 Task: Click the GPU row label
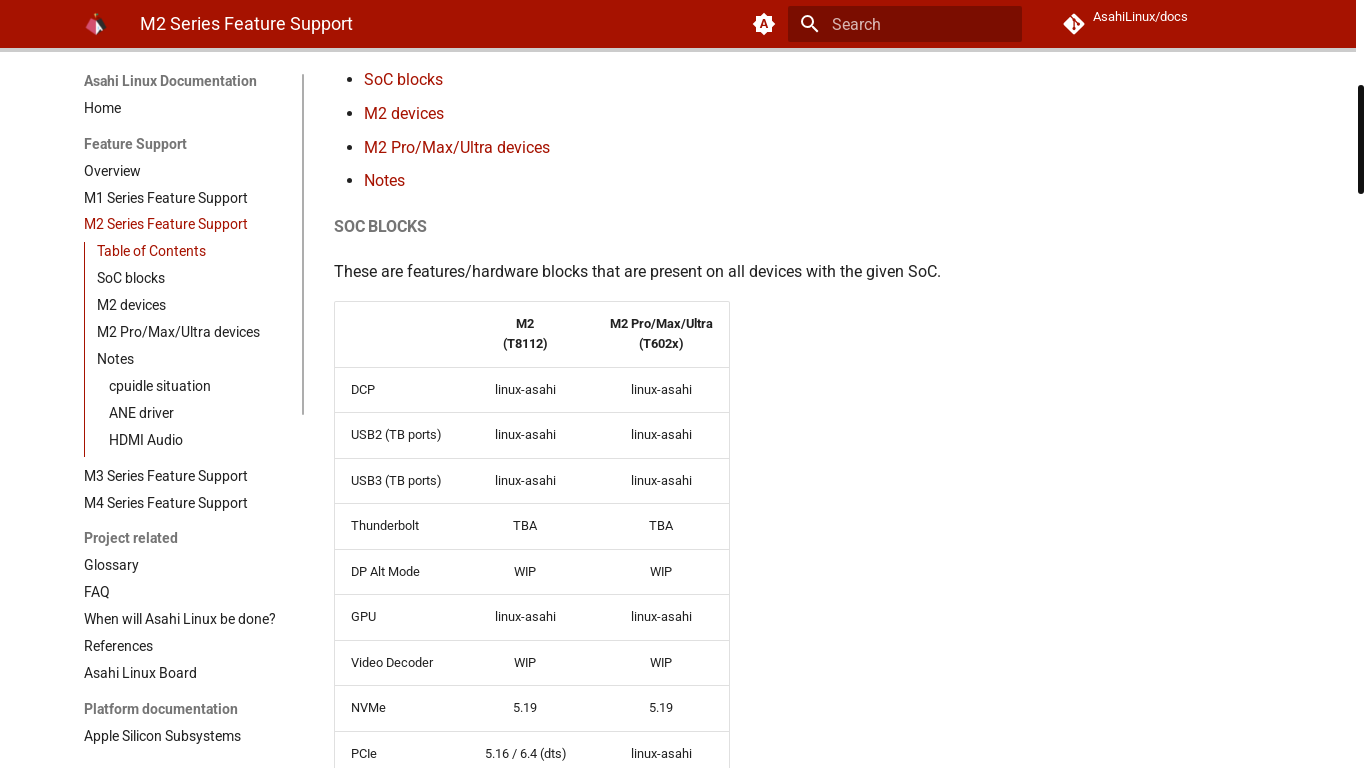point(364,617)
